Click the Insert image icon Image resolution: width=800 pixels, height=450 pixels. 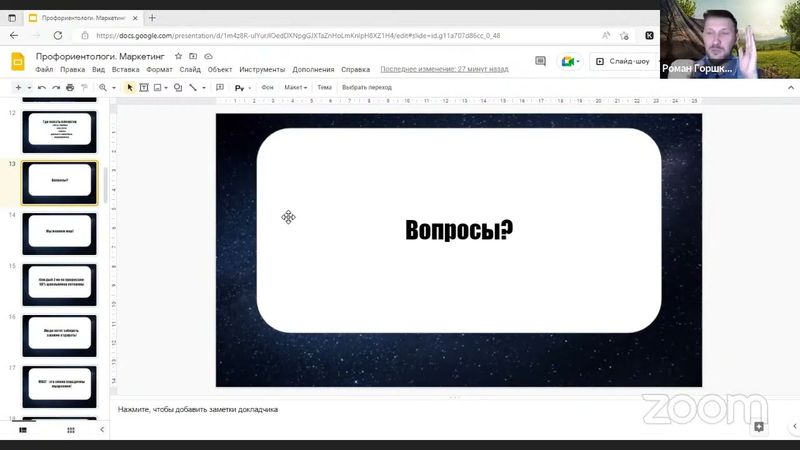158,88
